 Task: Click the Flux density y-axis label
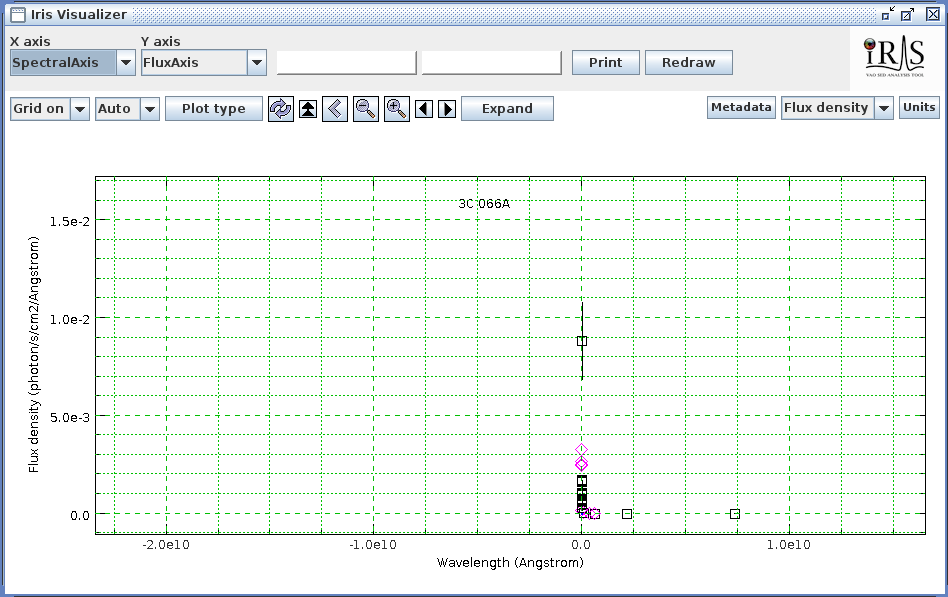34,354
